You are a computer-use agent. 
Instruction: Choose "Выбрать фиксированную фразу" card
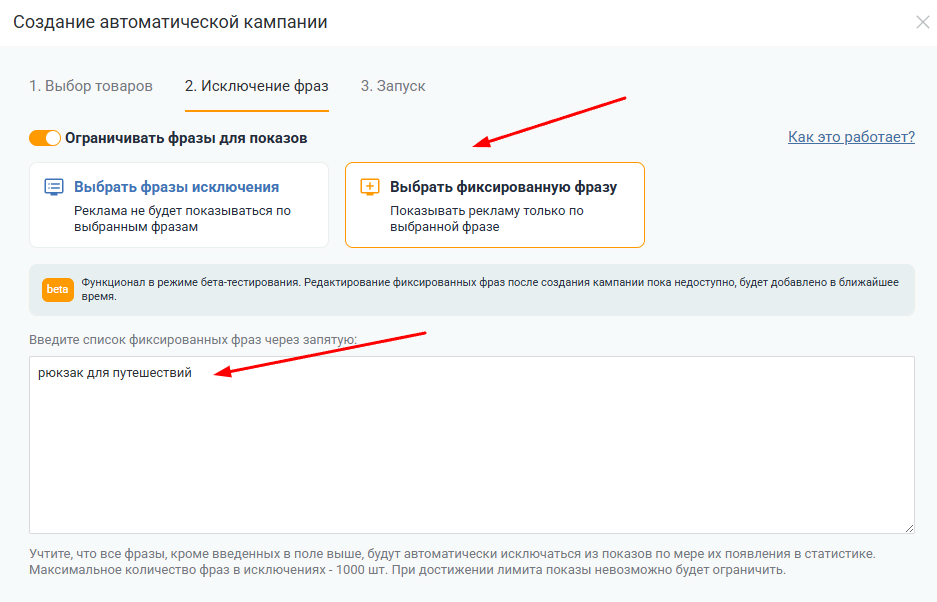pyautogui.click(x=495, y=205)
